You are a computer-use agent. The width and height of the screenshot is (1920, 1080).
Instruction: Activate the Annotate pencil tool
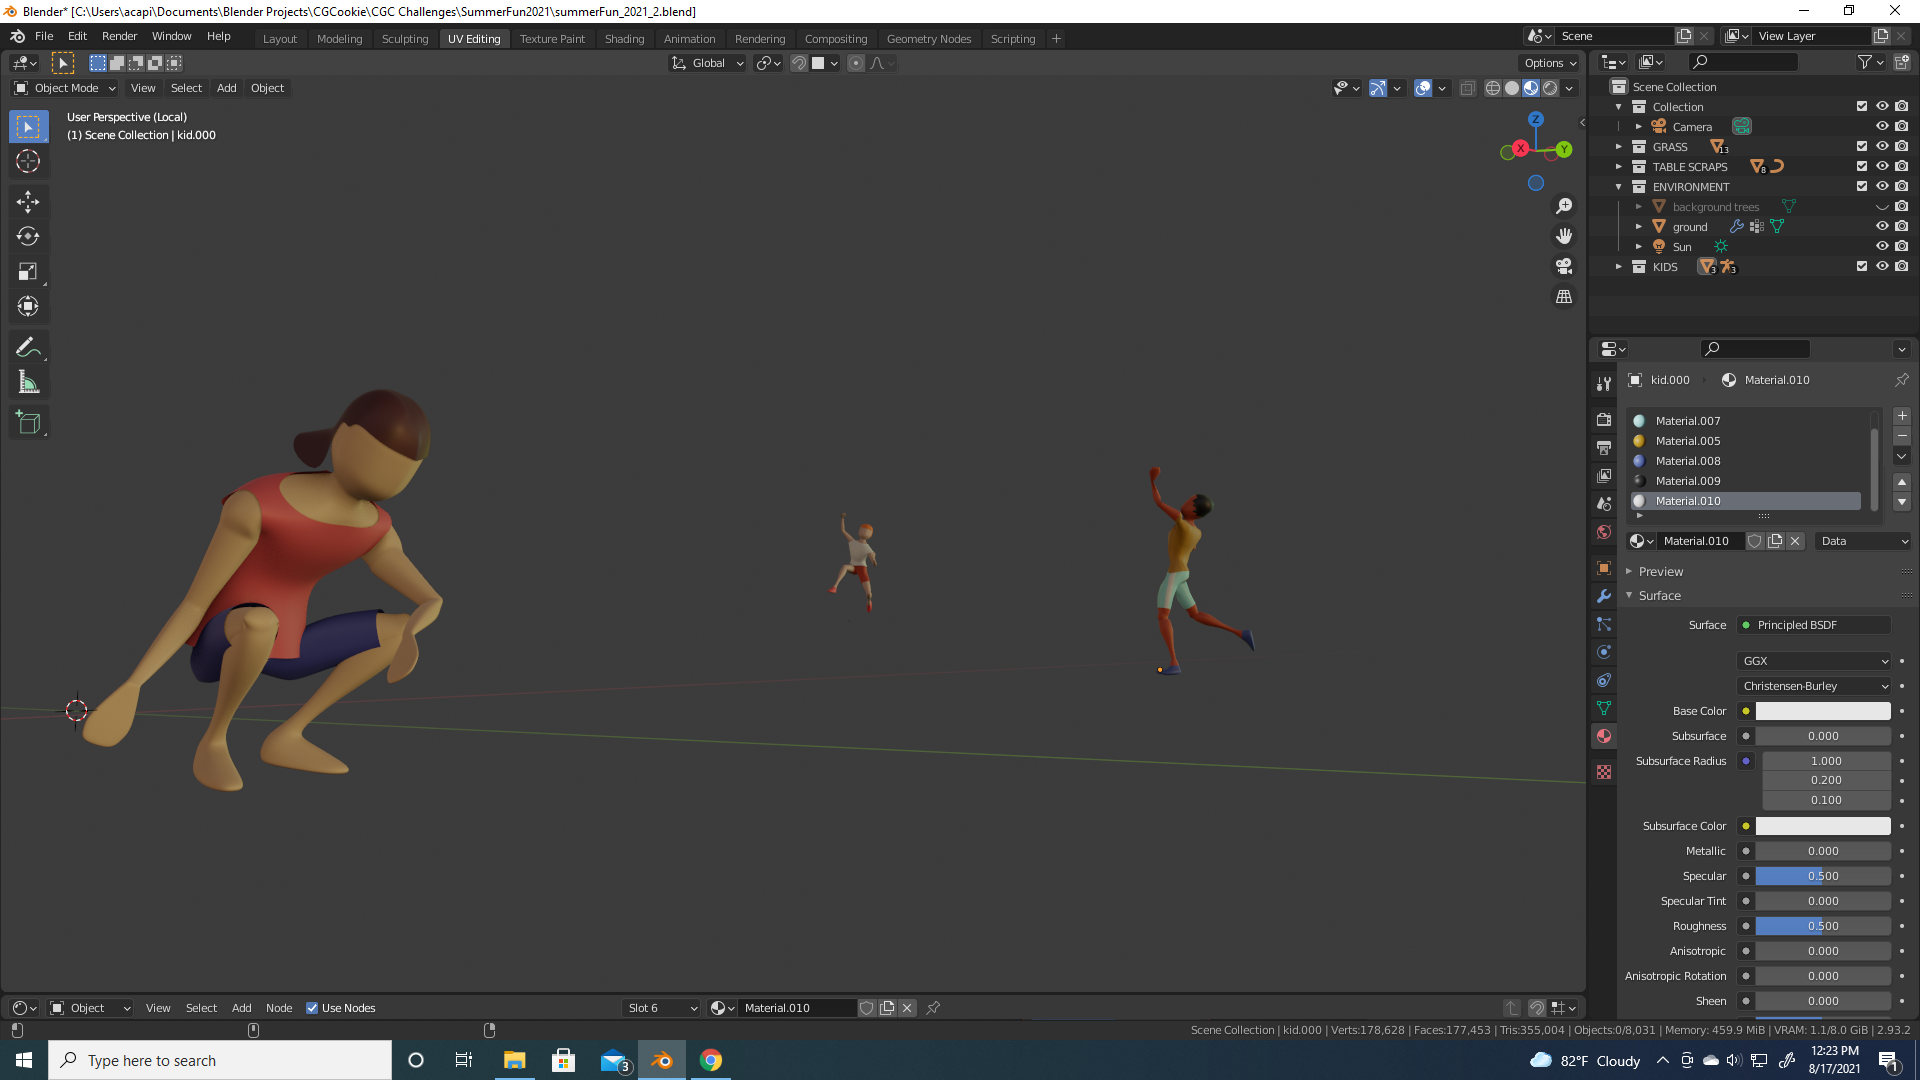[28, 347]
